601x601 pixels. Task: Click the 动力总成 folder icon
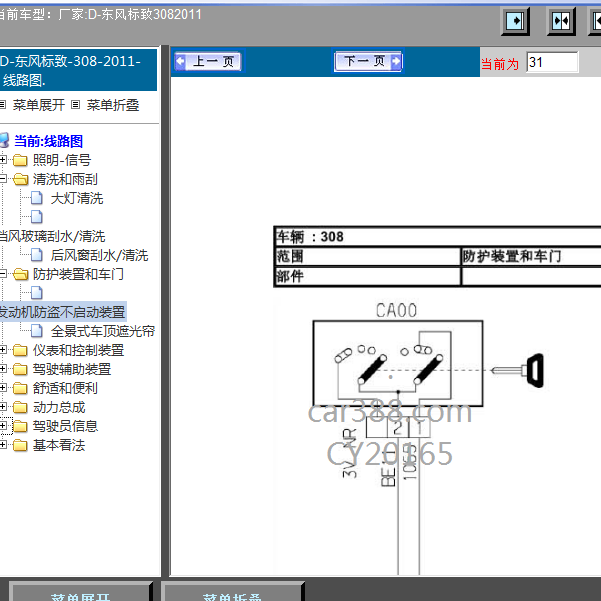[x=20, y=407]
